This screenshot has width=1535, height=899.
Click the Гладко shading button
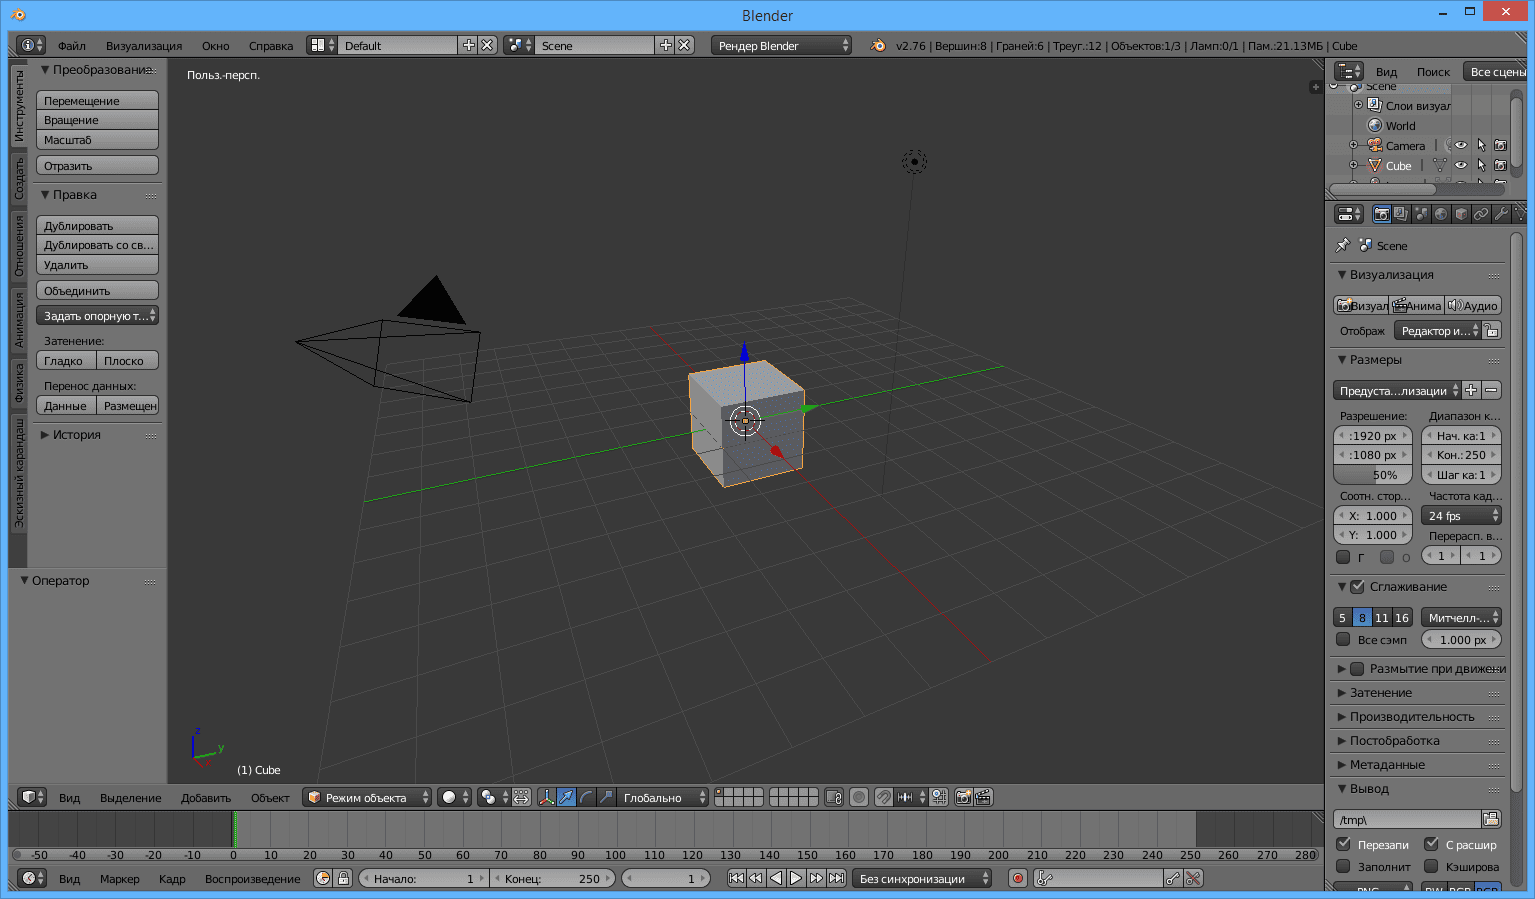tap(66, 360)
